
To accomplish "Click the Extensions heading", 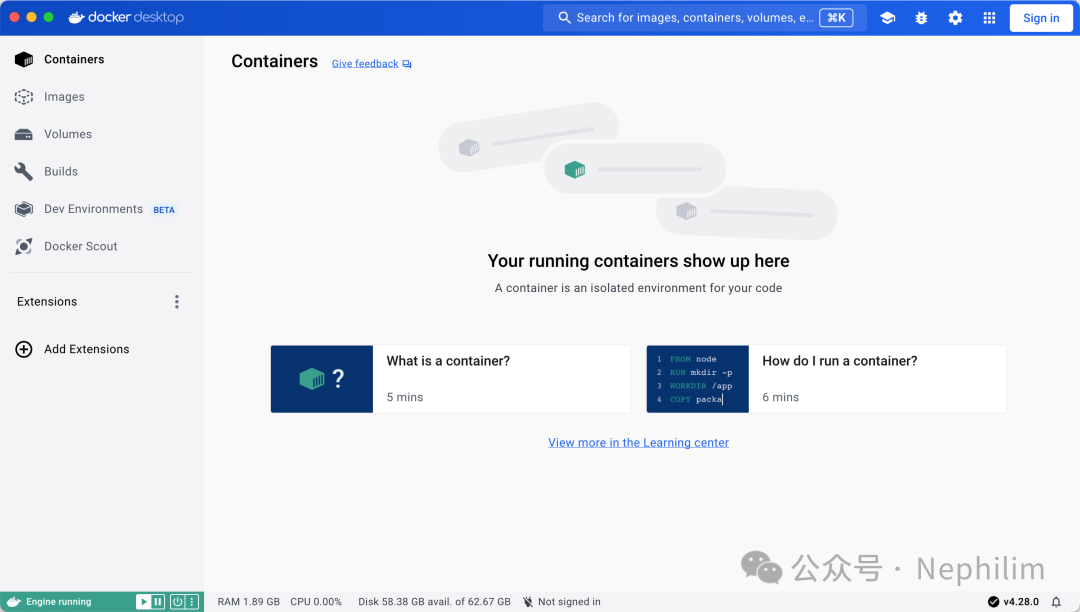I will pos(47,302).
